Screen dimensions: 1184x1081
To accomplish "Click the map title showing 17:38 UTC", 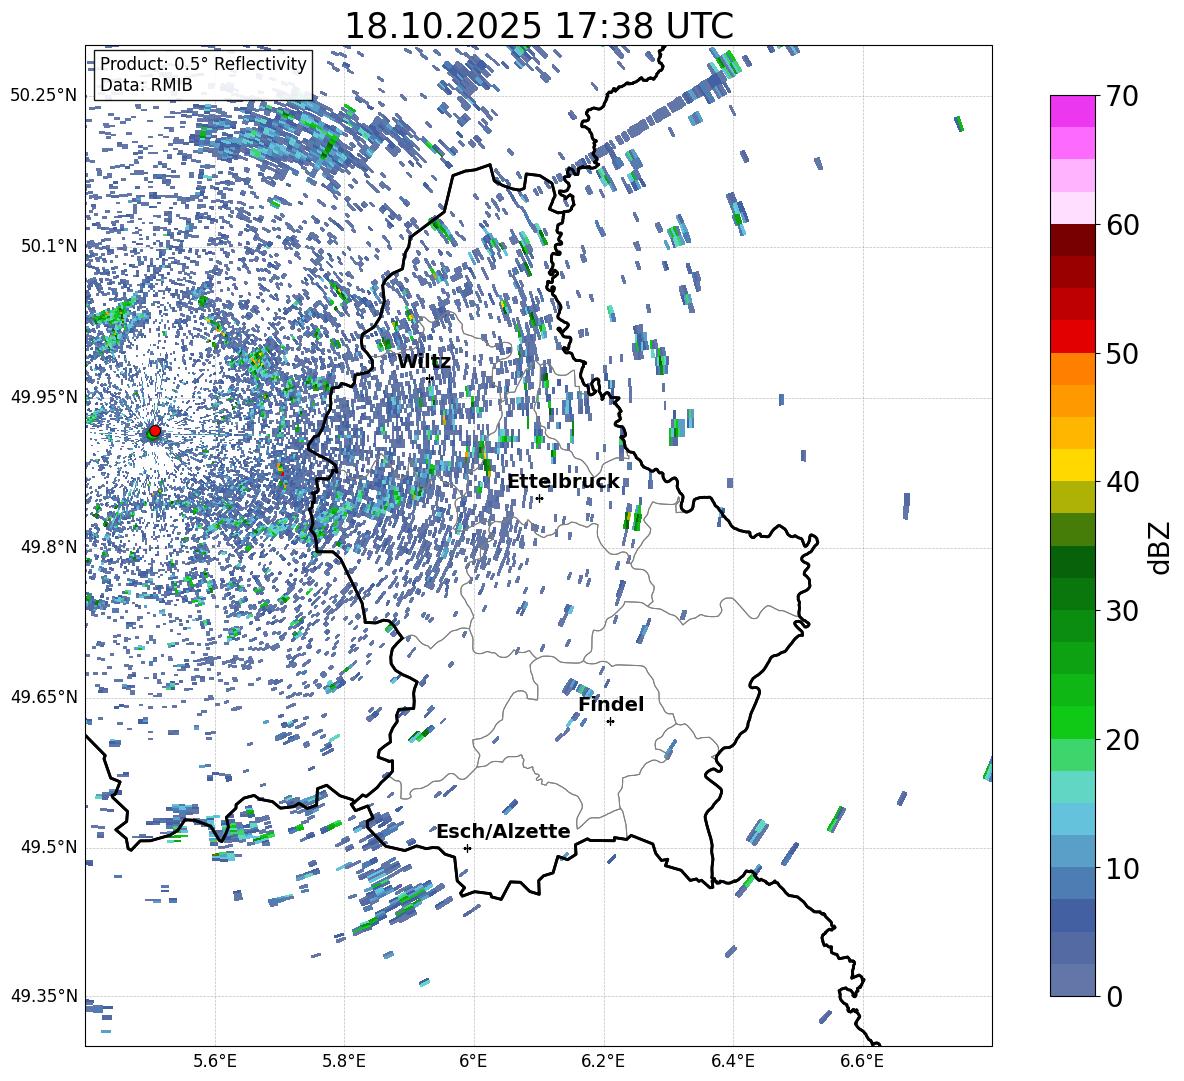I will 538,25.
